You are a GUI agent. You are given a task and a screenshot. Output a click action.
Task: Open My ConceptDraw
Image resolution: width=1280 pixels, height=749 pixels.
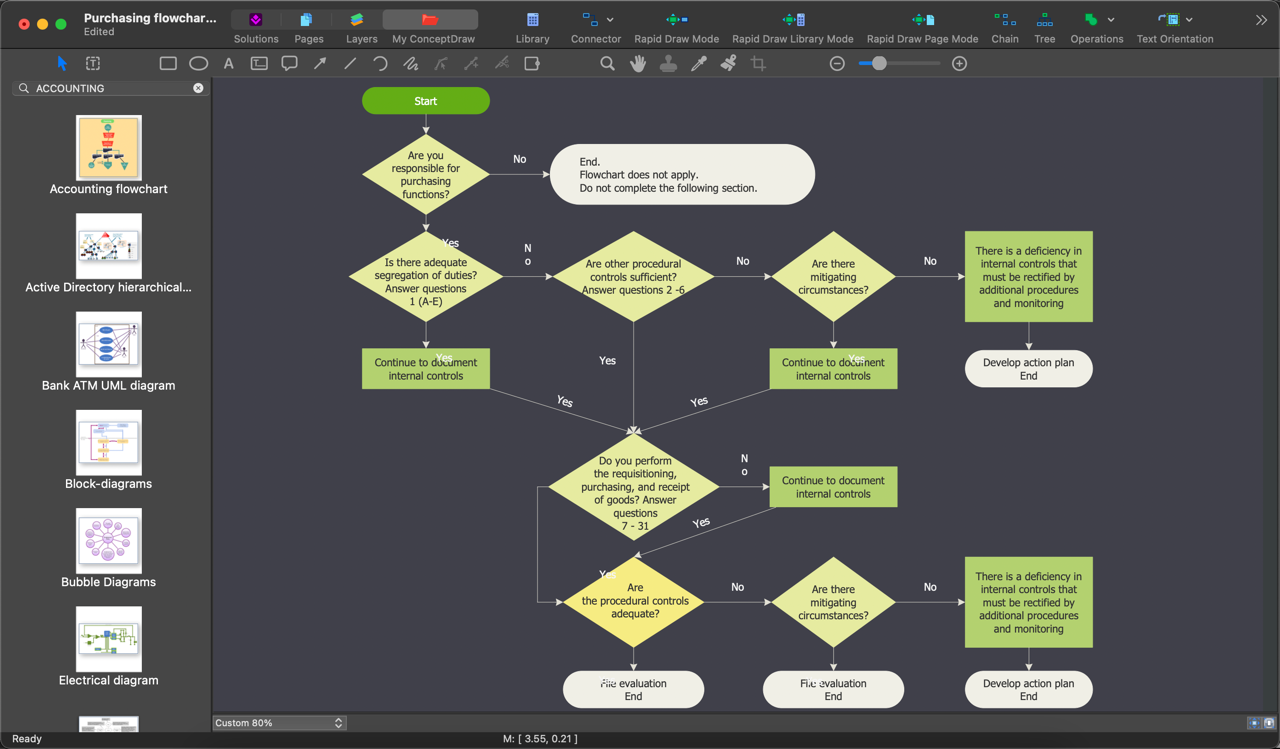point(429,26)
